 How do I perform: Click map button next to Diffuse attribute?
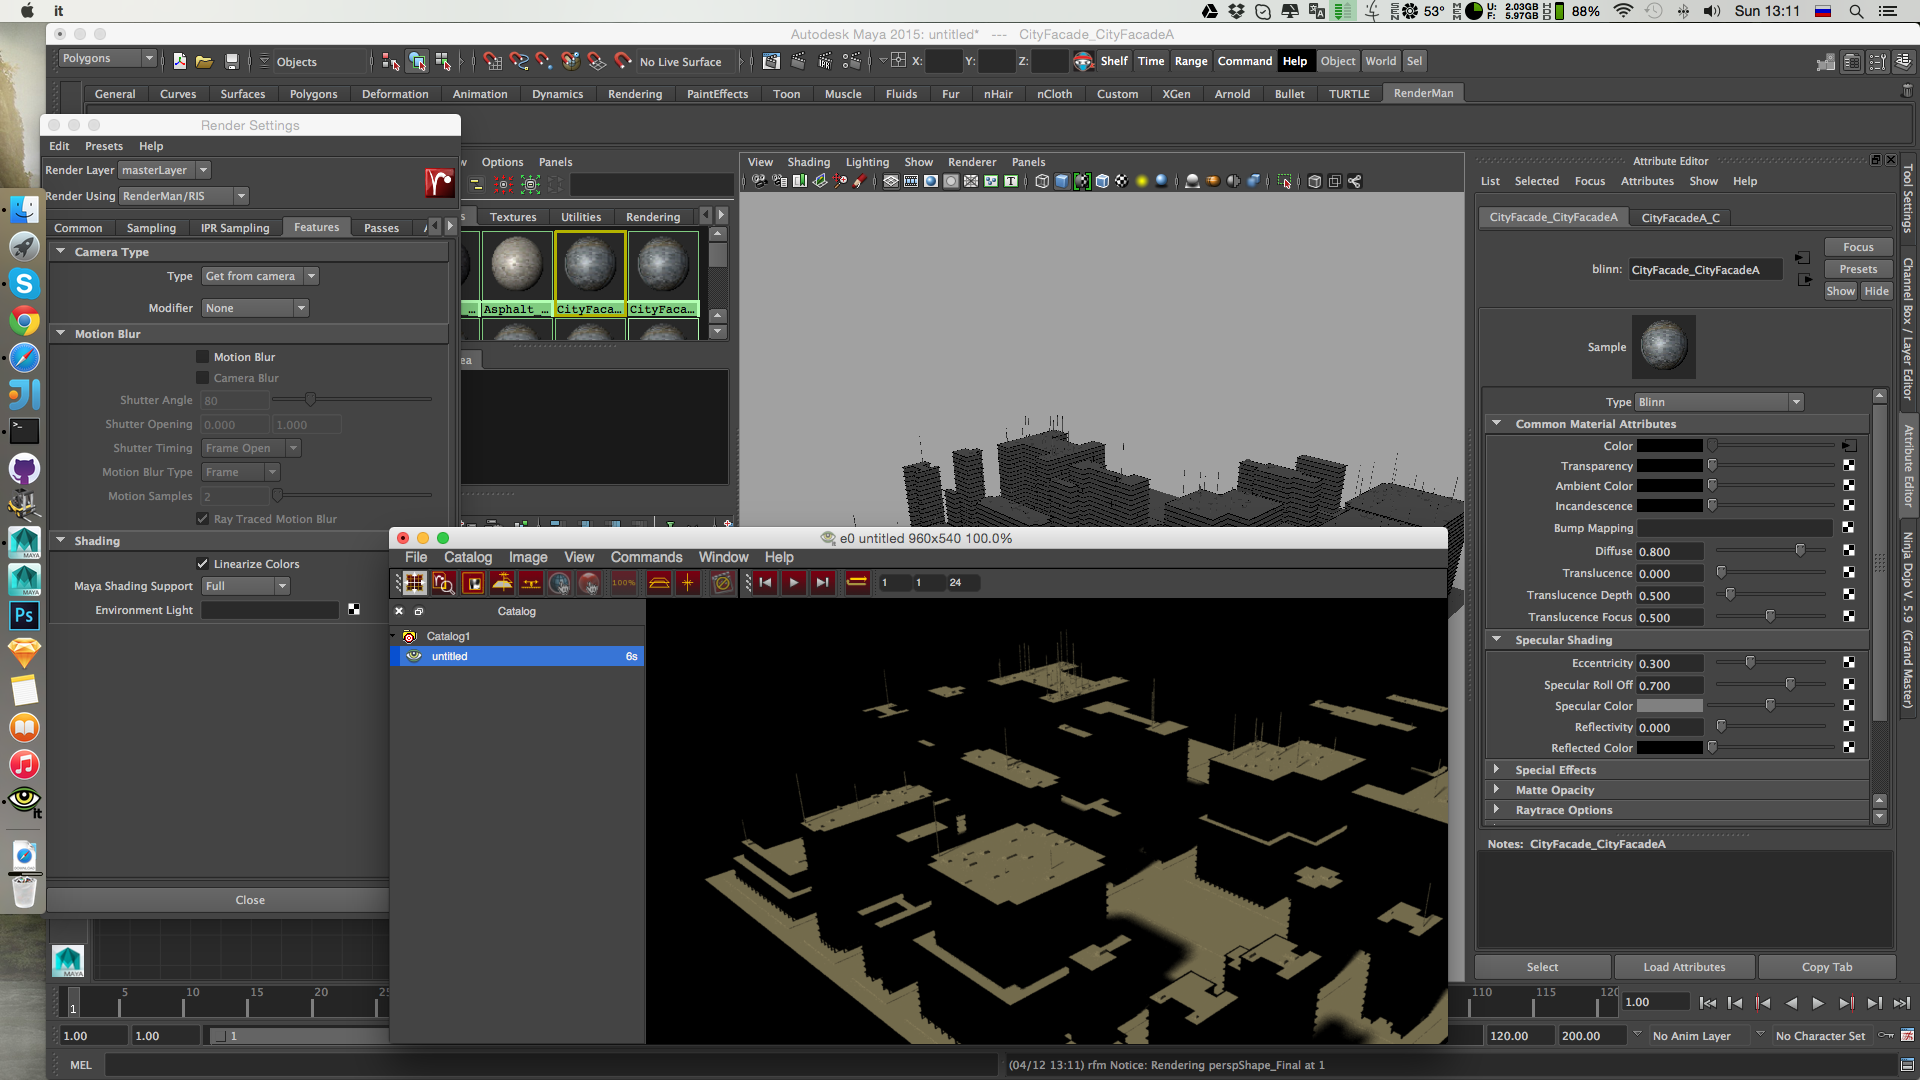(1848, 551)
